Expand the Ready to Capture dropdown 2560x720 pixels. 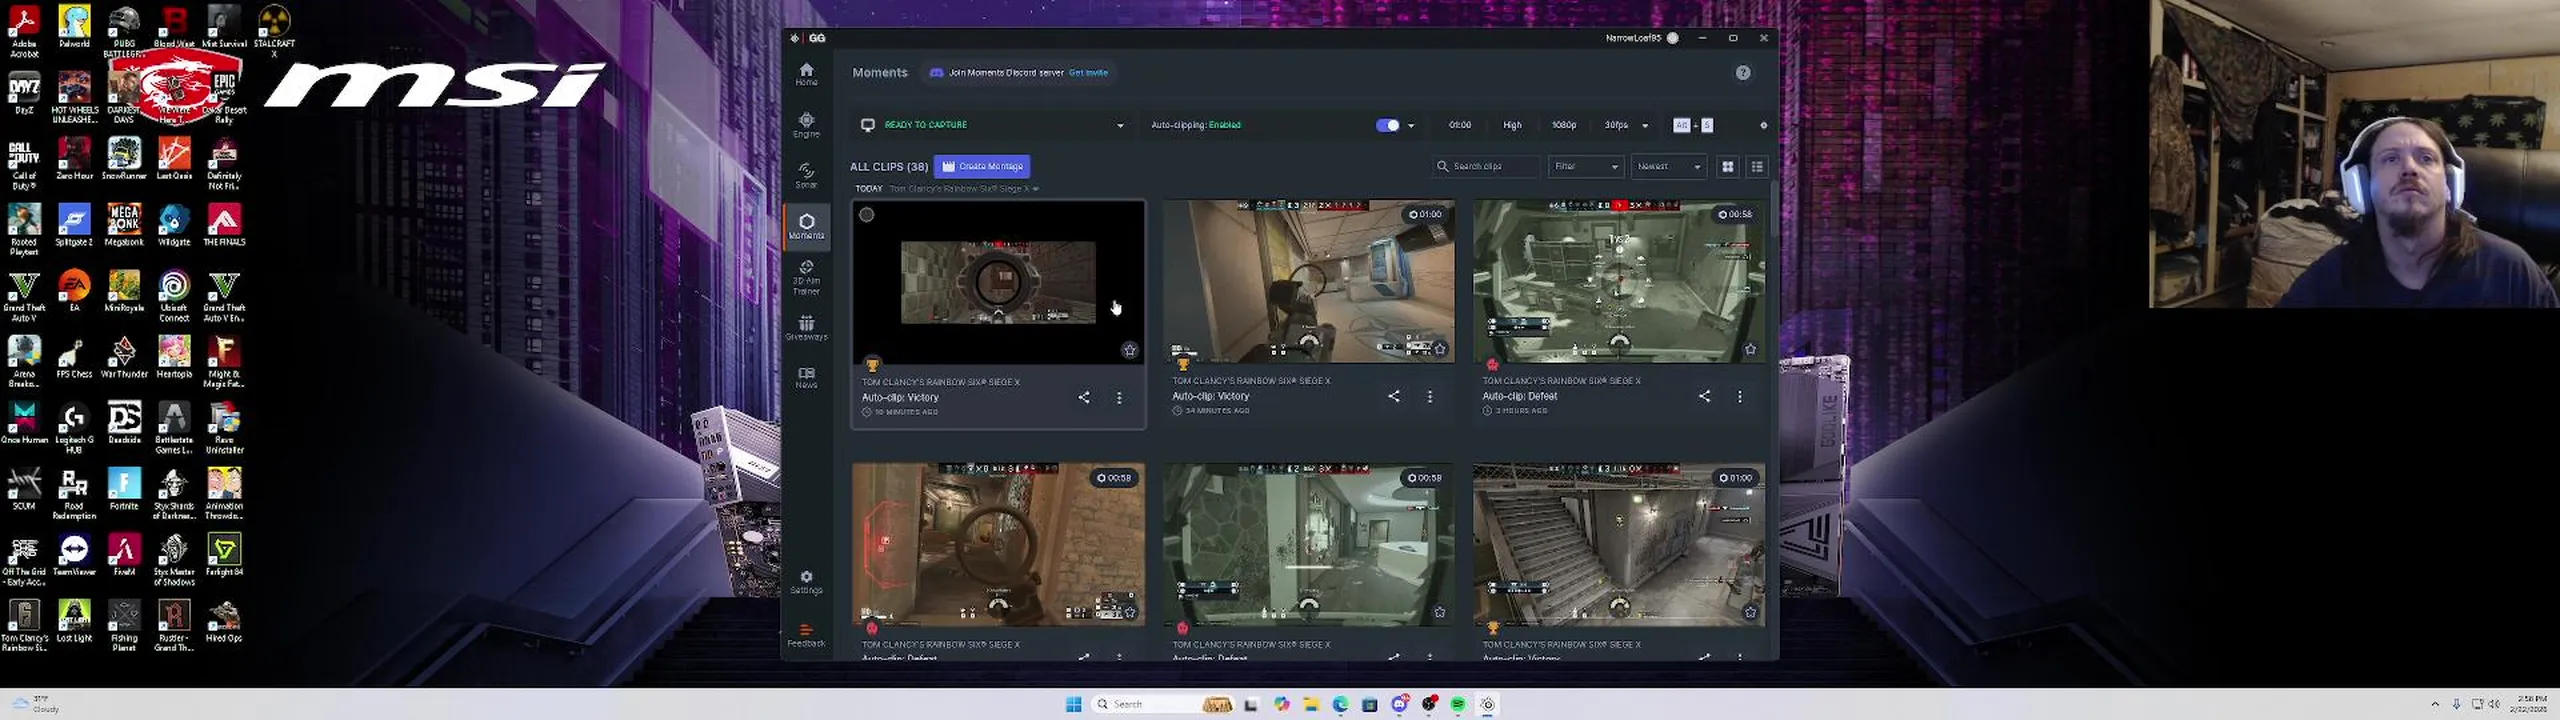pyautogui.click(x=1120, y=126)
